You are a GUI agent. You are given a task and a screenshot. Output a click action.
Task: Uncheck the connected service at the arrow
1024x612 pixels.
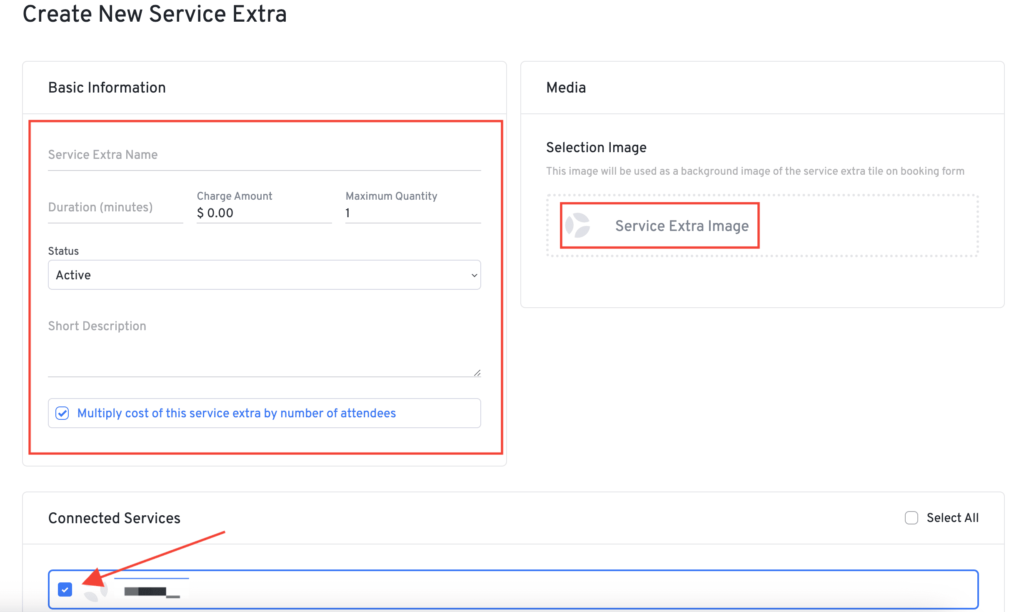[x=65, y=589]
